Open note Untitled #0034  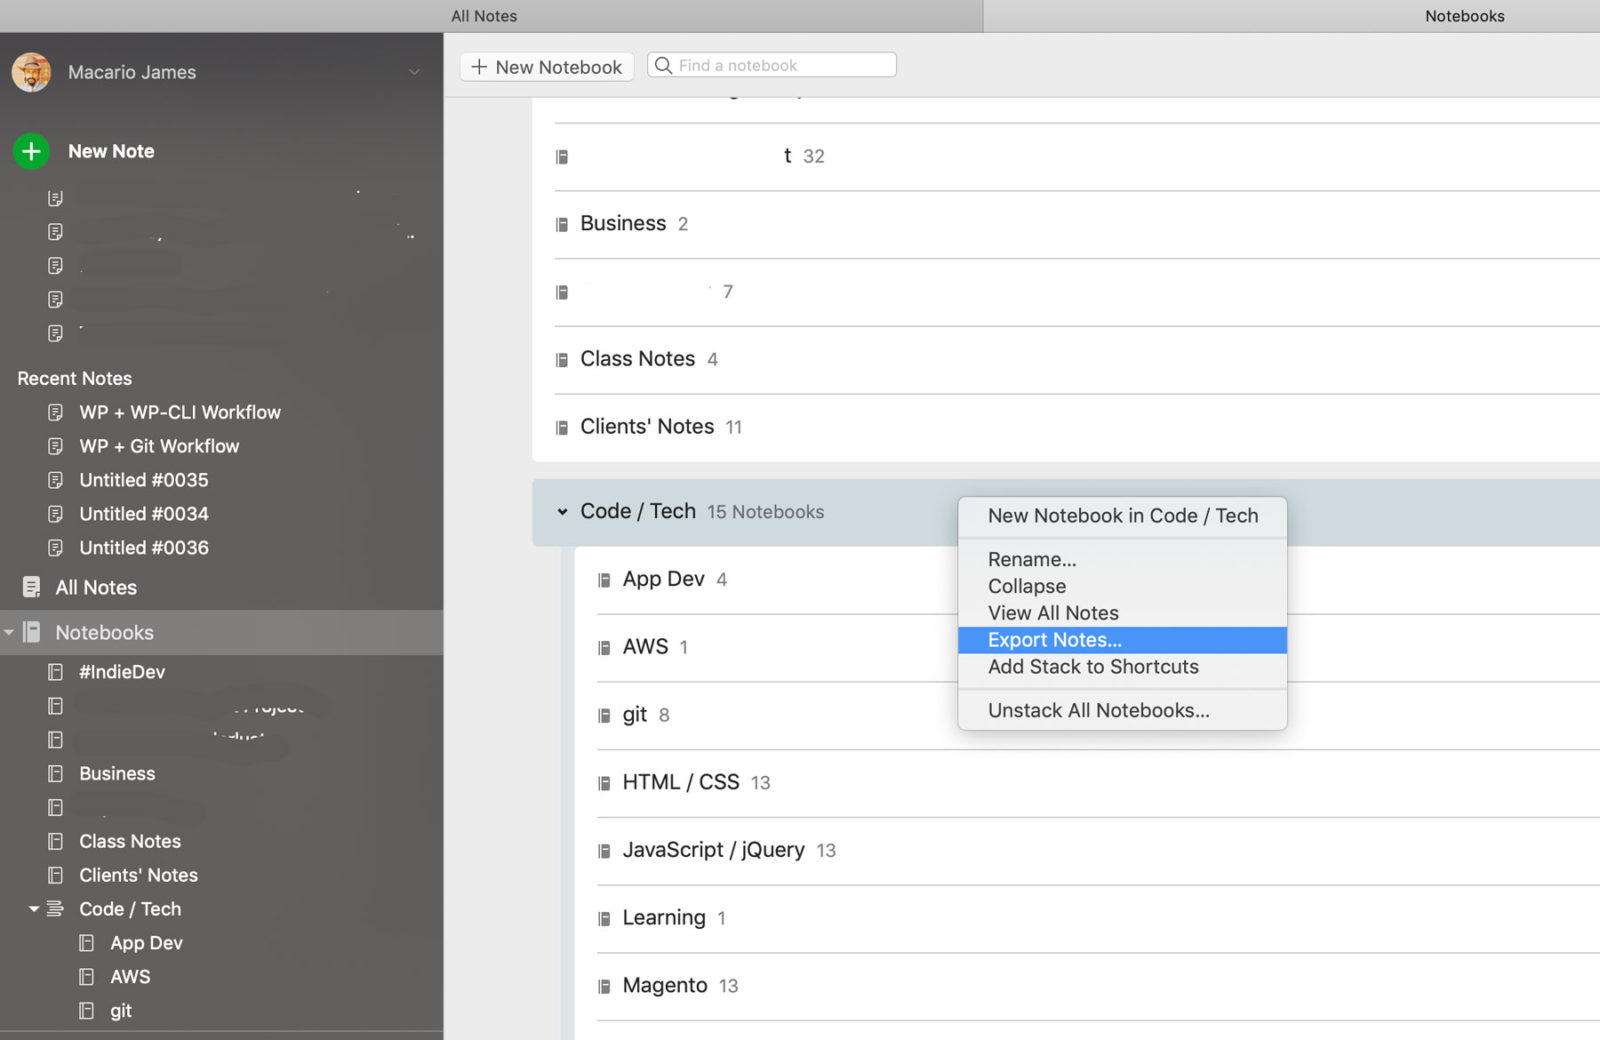pos(144,514)
